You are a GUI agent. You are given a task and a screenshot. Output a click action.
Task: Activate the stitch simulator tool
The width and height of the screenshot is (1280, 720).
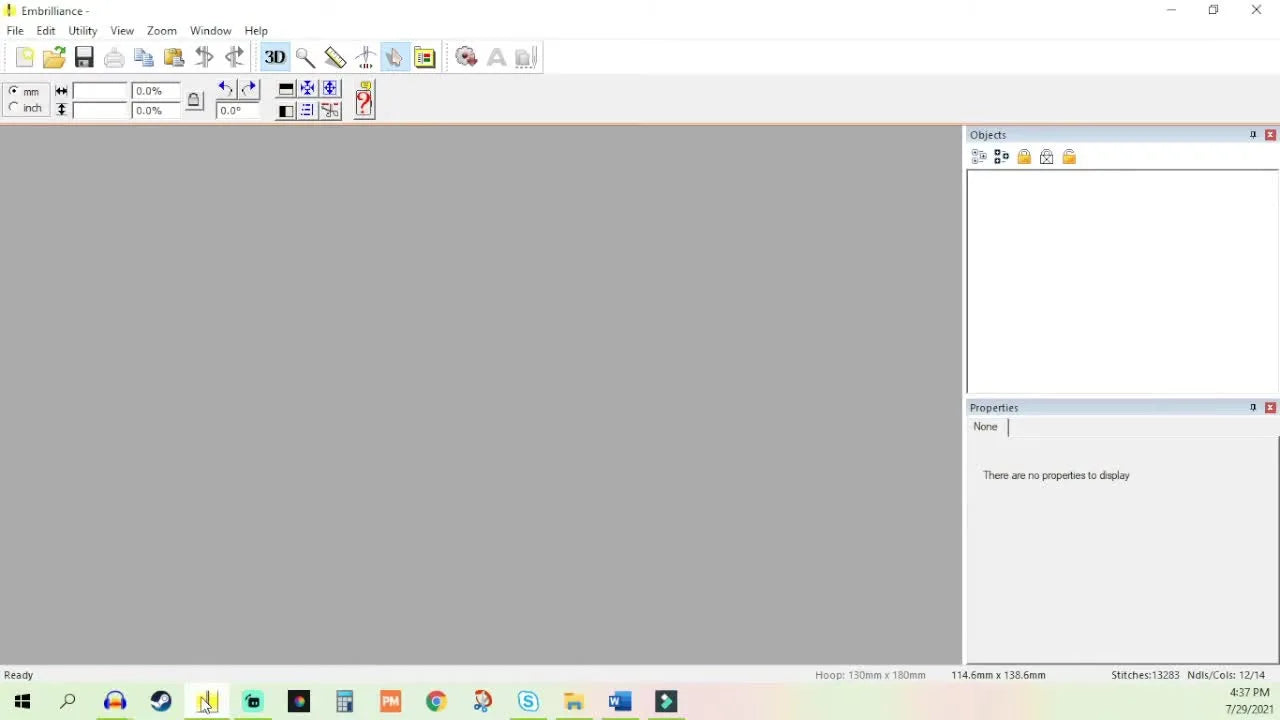pyautogui.click(x=365, y=57)
